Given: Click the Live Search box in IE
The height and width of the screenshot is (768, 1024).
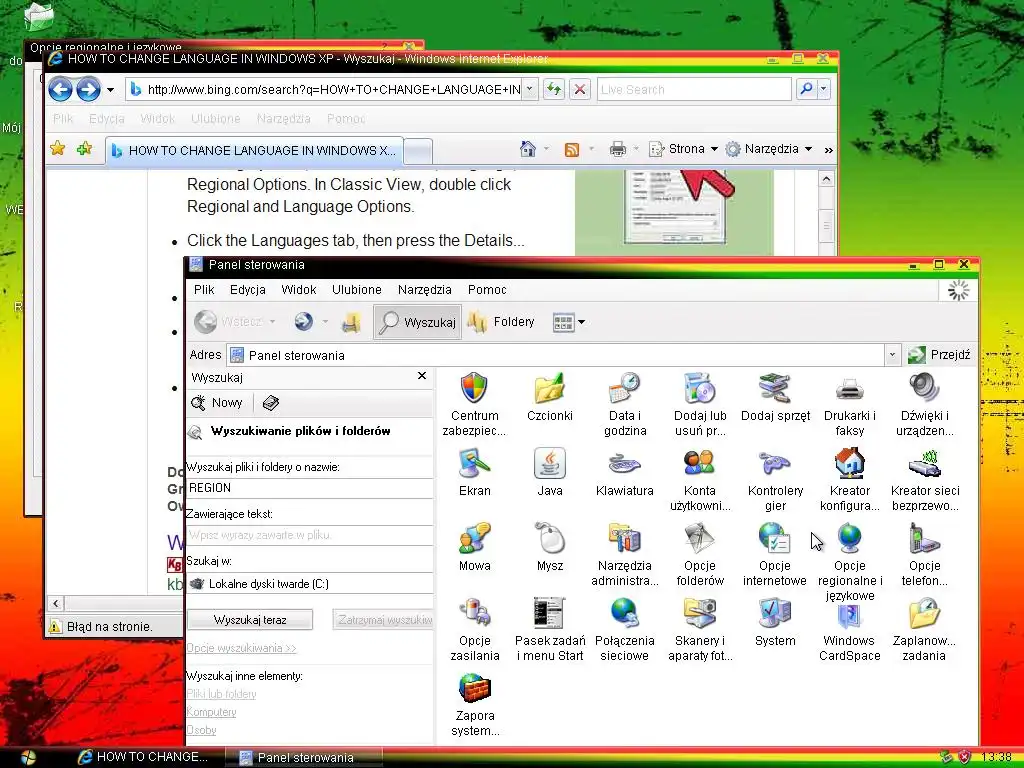Looking at the screenshot, I should [x=694, y=89].
